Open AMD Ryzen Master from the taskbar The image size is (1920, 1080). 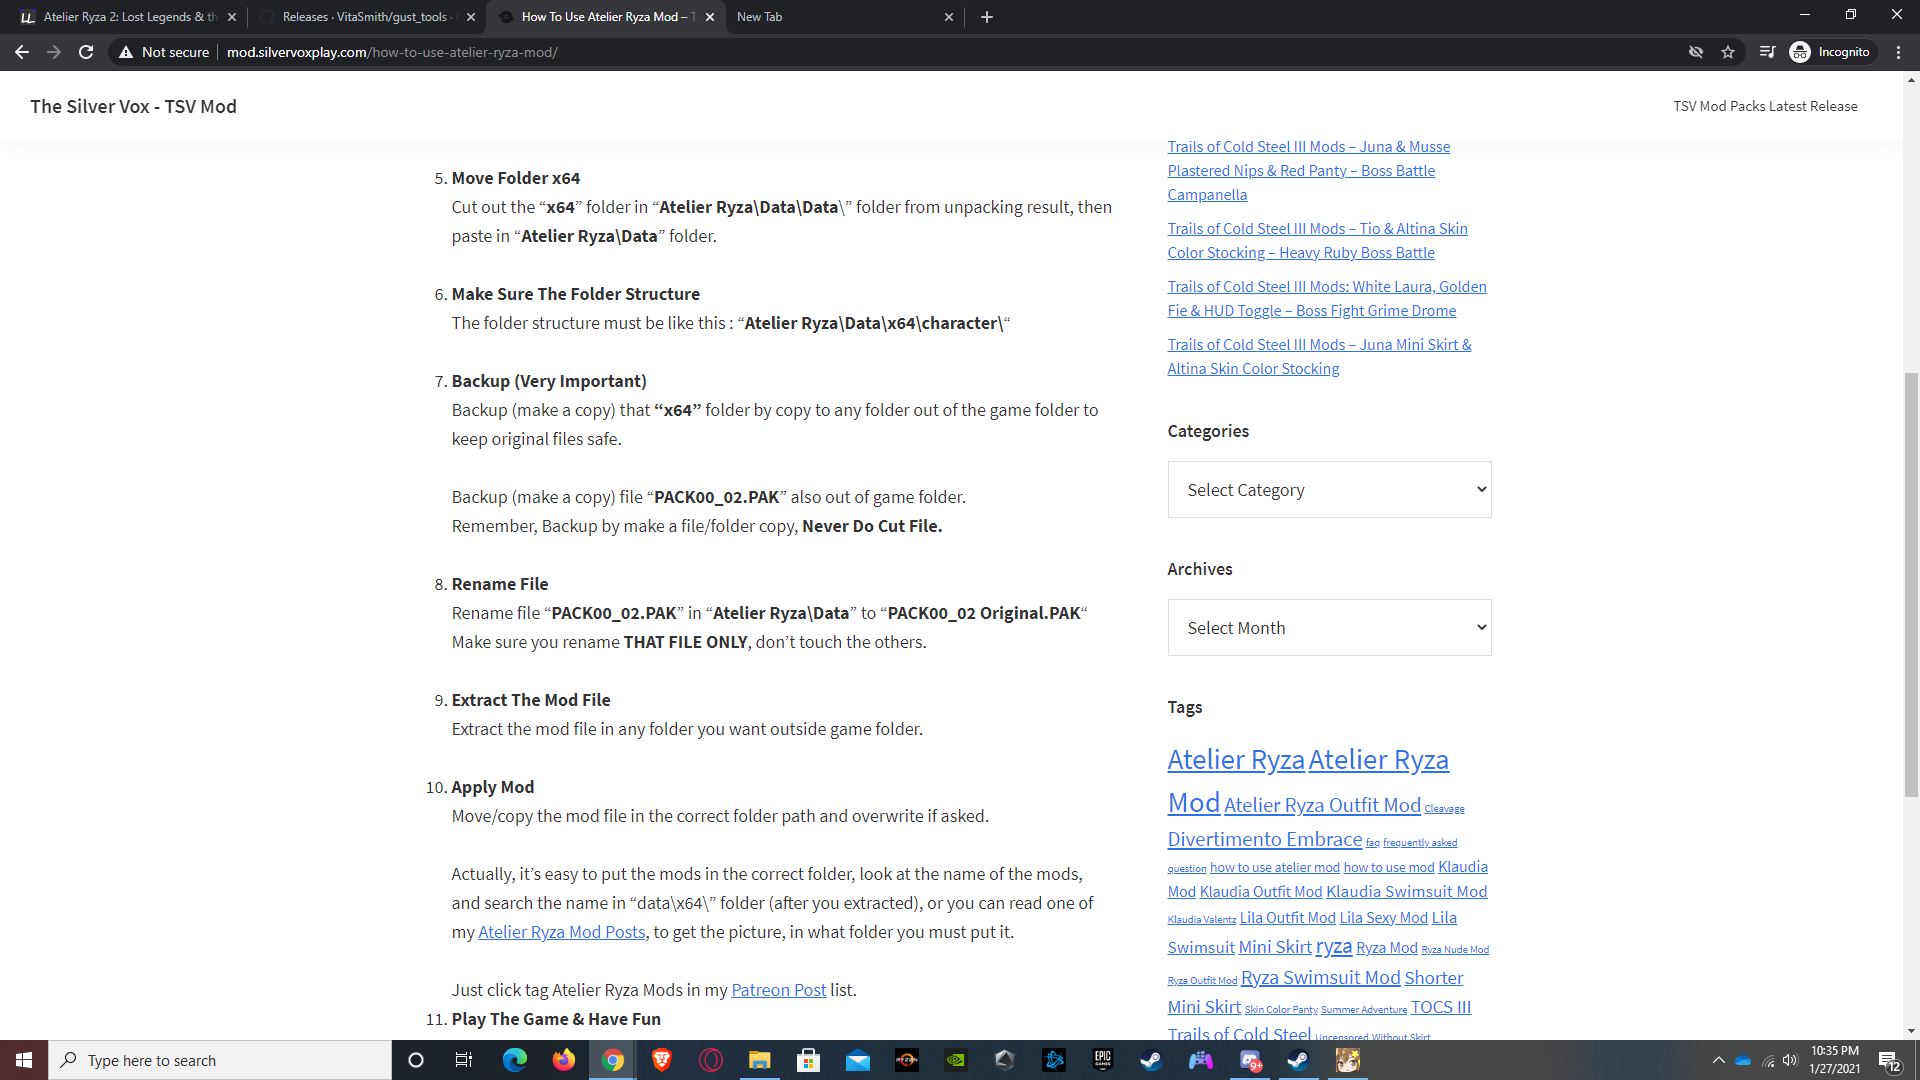(906, 1060)
